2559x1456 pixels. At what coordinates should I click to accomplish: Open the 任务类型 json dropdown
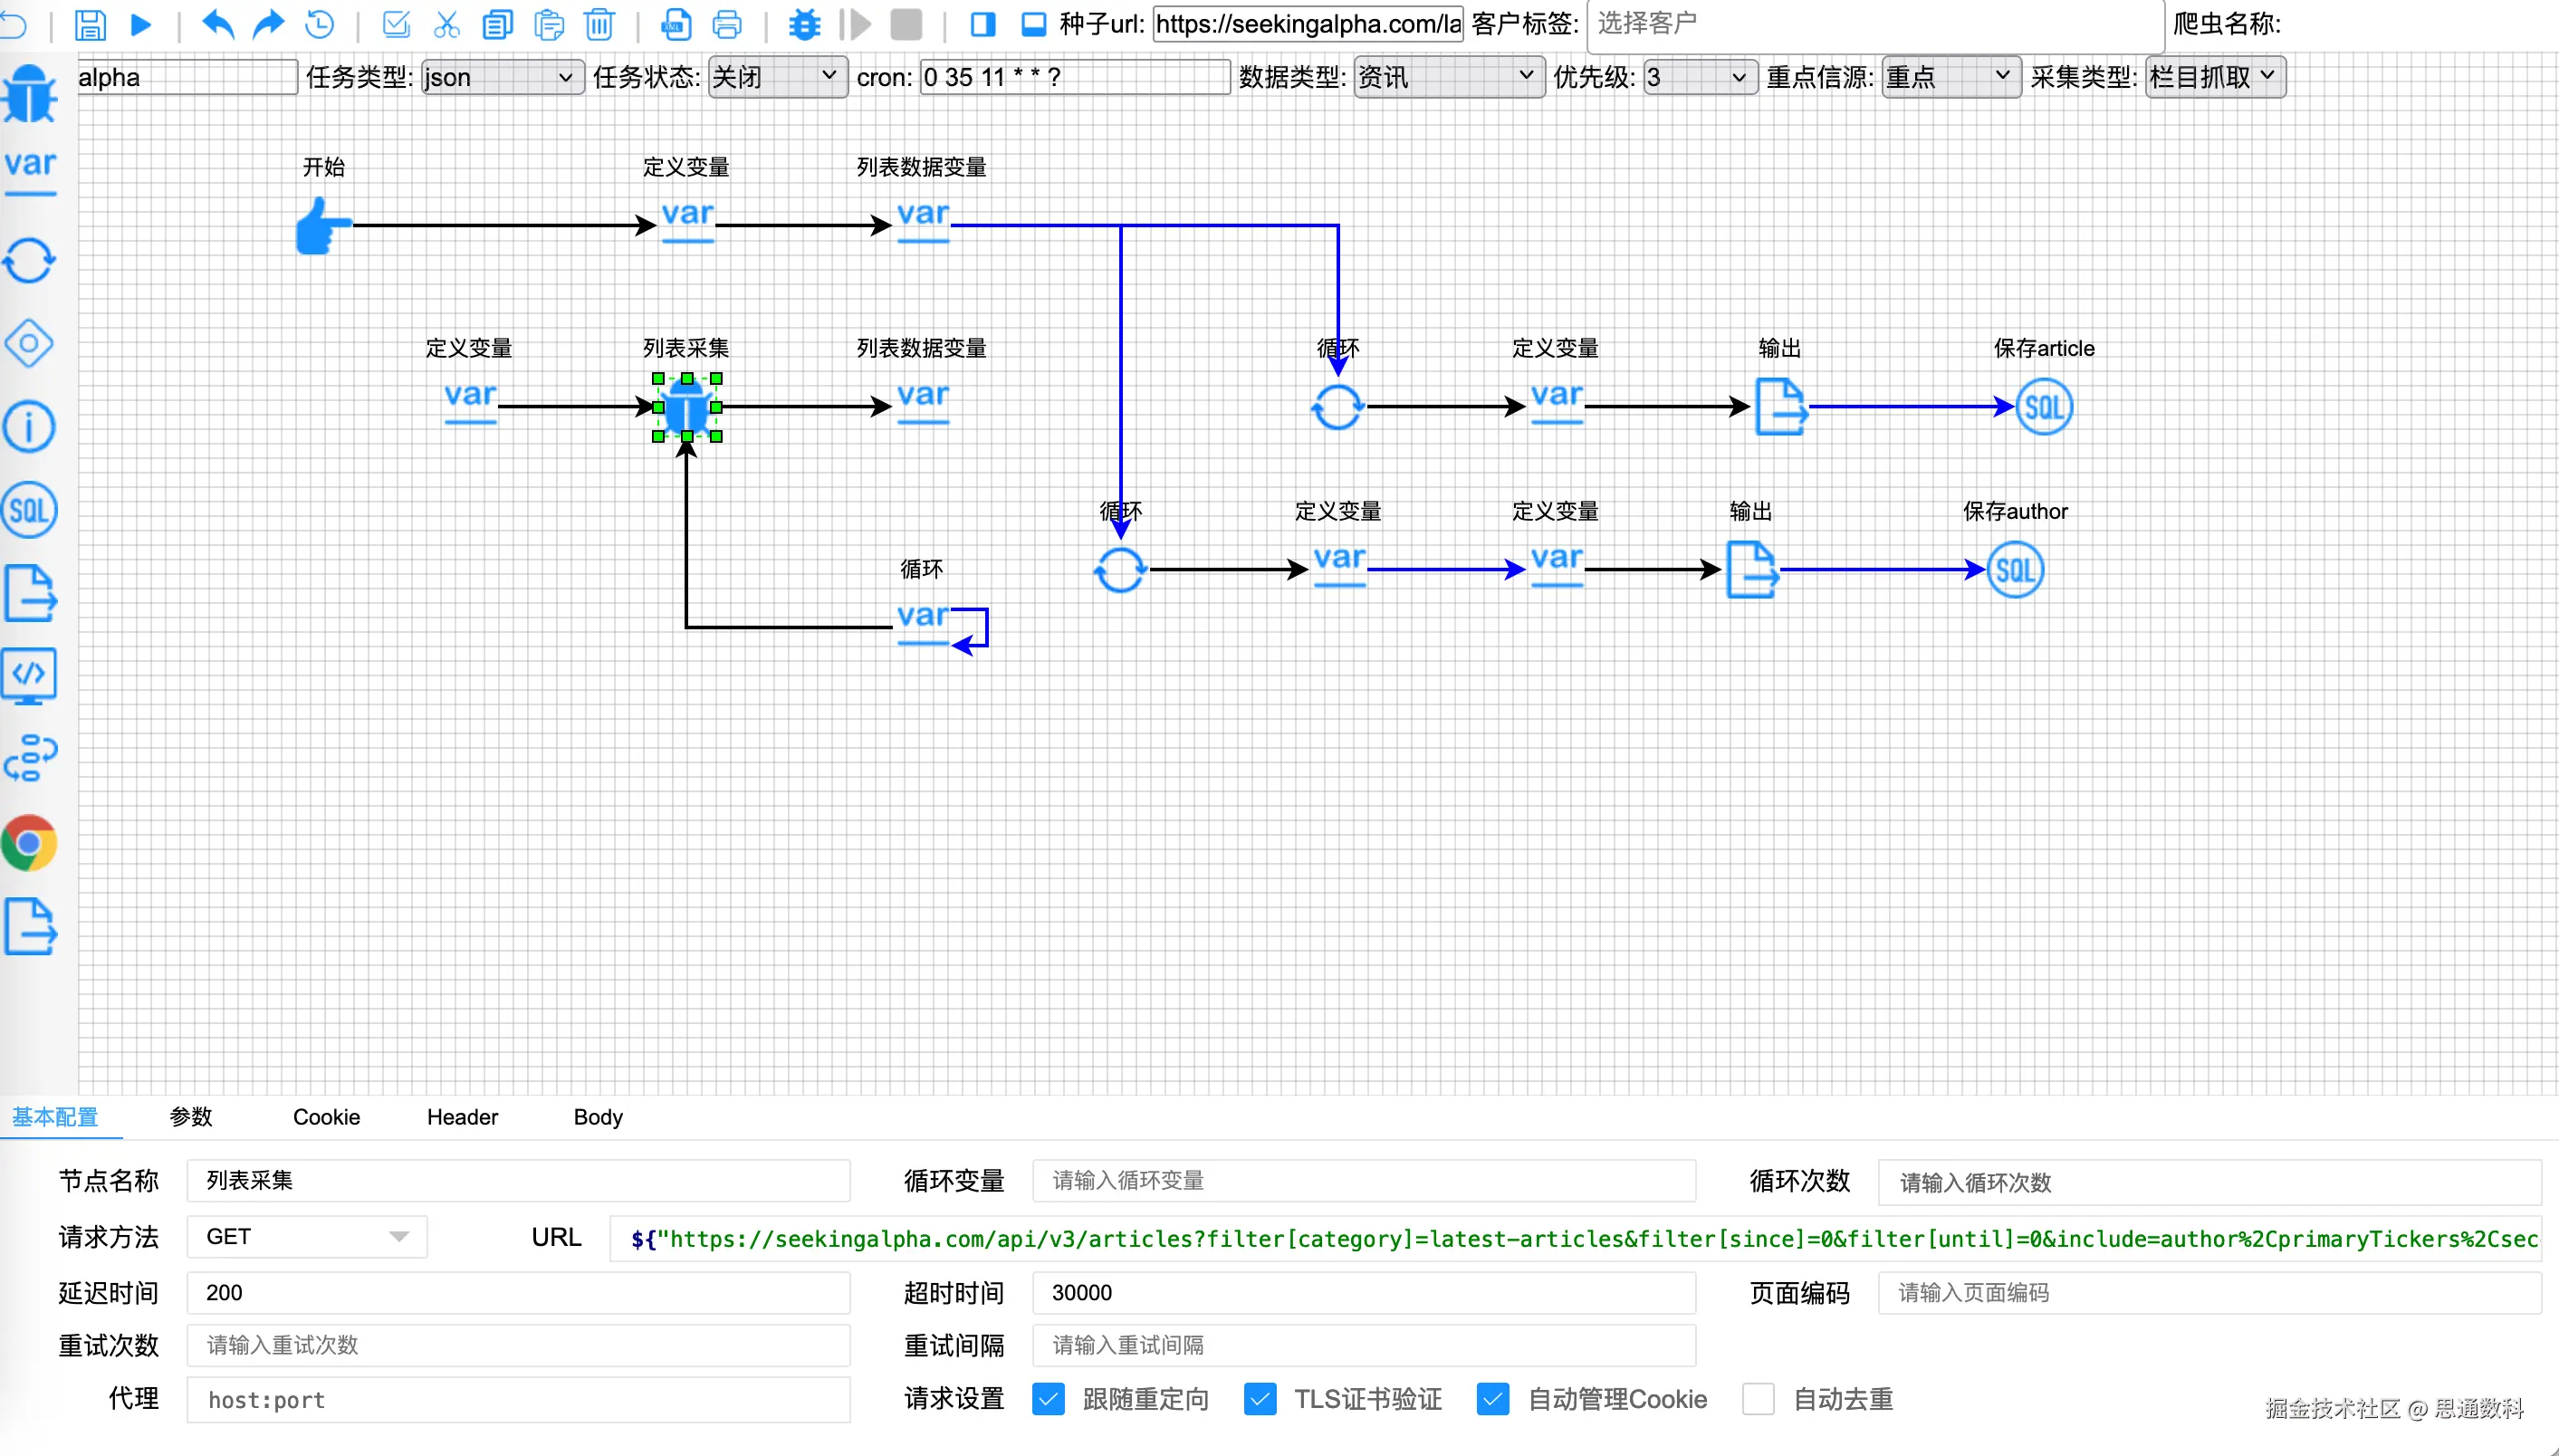click(x=502, y=77)
